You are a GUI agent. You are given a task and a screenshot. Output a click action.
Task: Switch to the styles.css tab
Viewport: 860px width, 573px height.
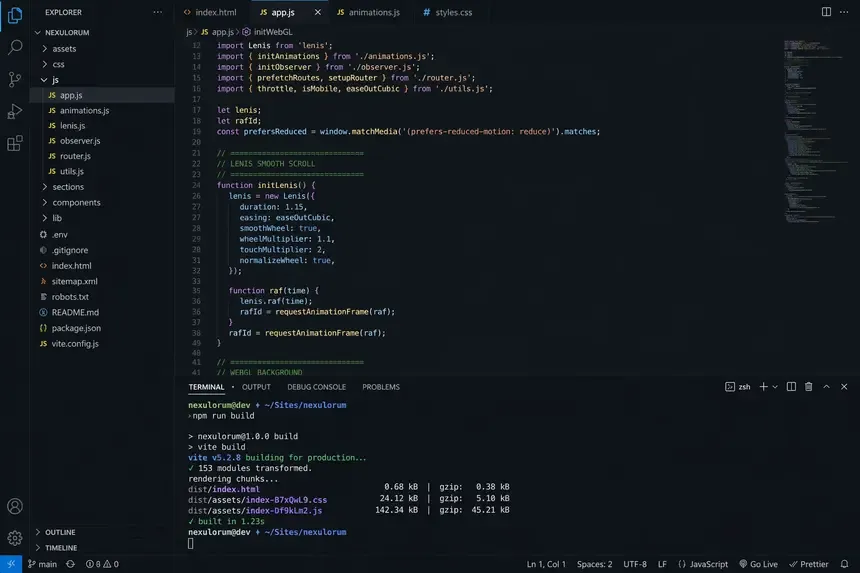tap(448, 12)
